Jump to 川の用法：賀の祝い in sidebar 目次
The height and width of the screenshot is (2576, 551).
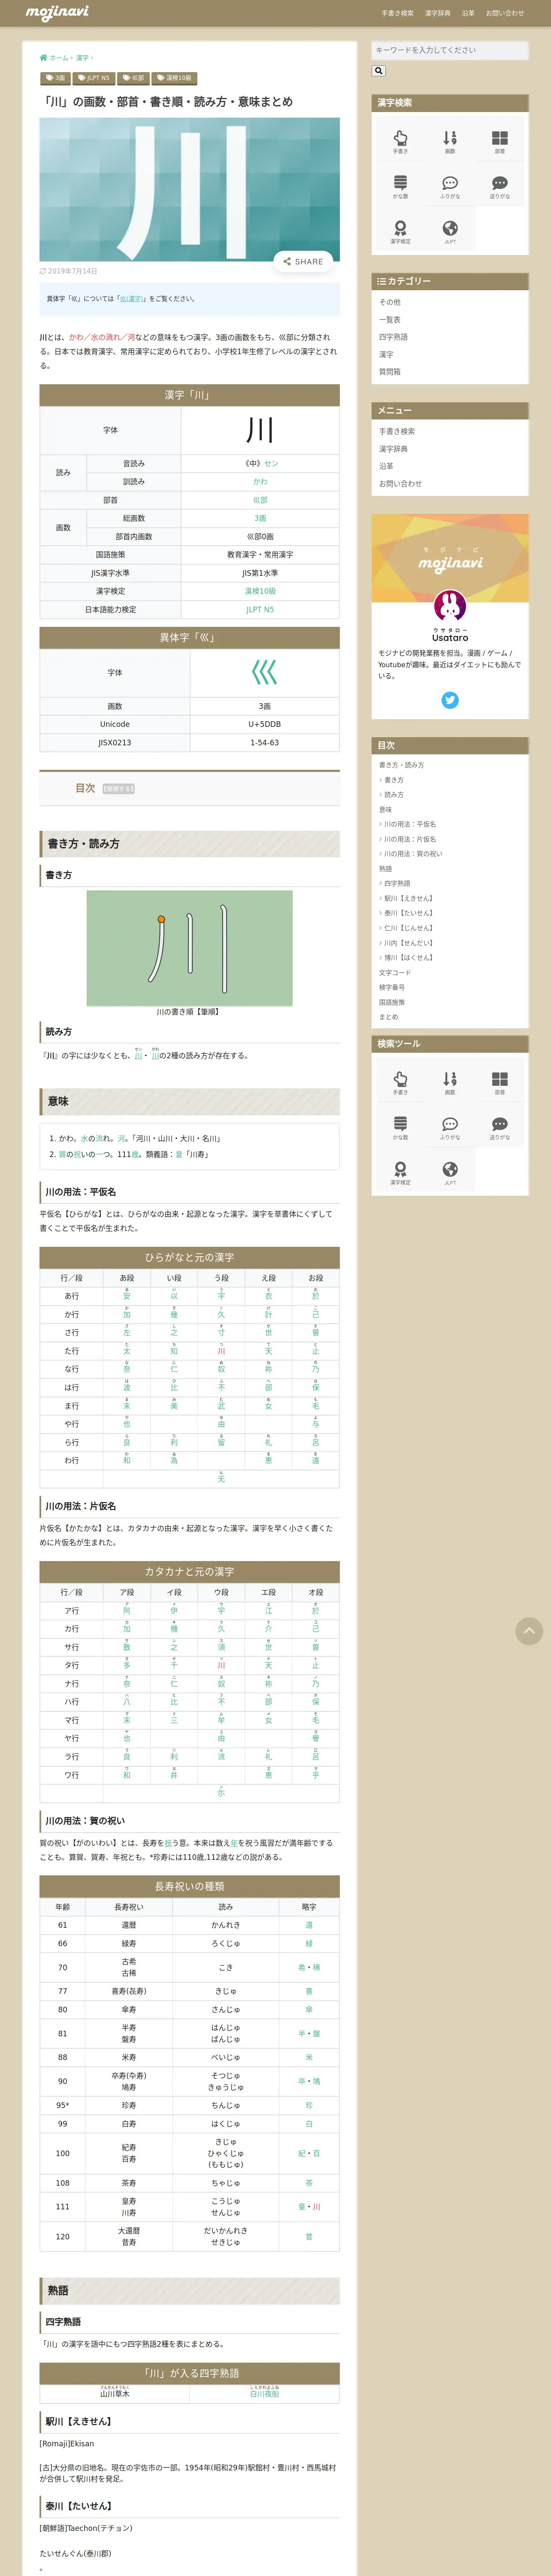point(412,854)
